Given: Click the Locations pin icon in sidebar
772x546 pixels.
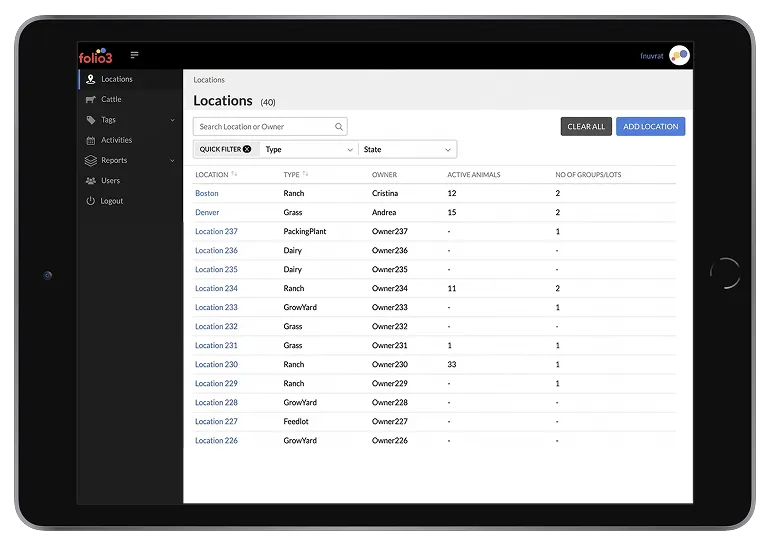Looking at the screenshot, I should coord(91,79).
